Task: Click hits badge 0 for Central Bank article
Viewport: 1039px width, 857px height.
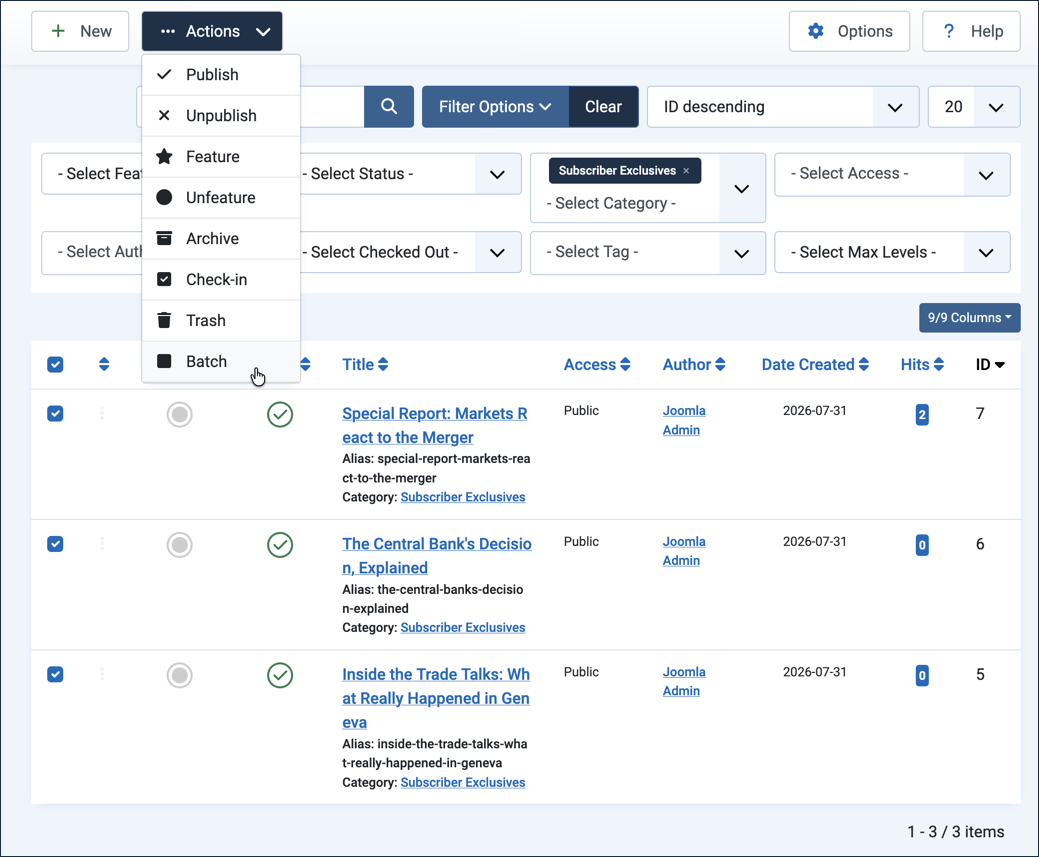Action: (x=921, y=545)
